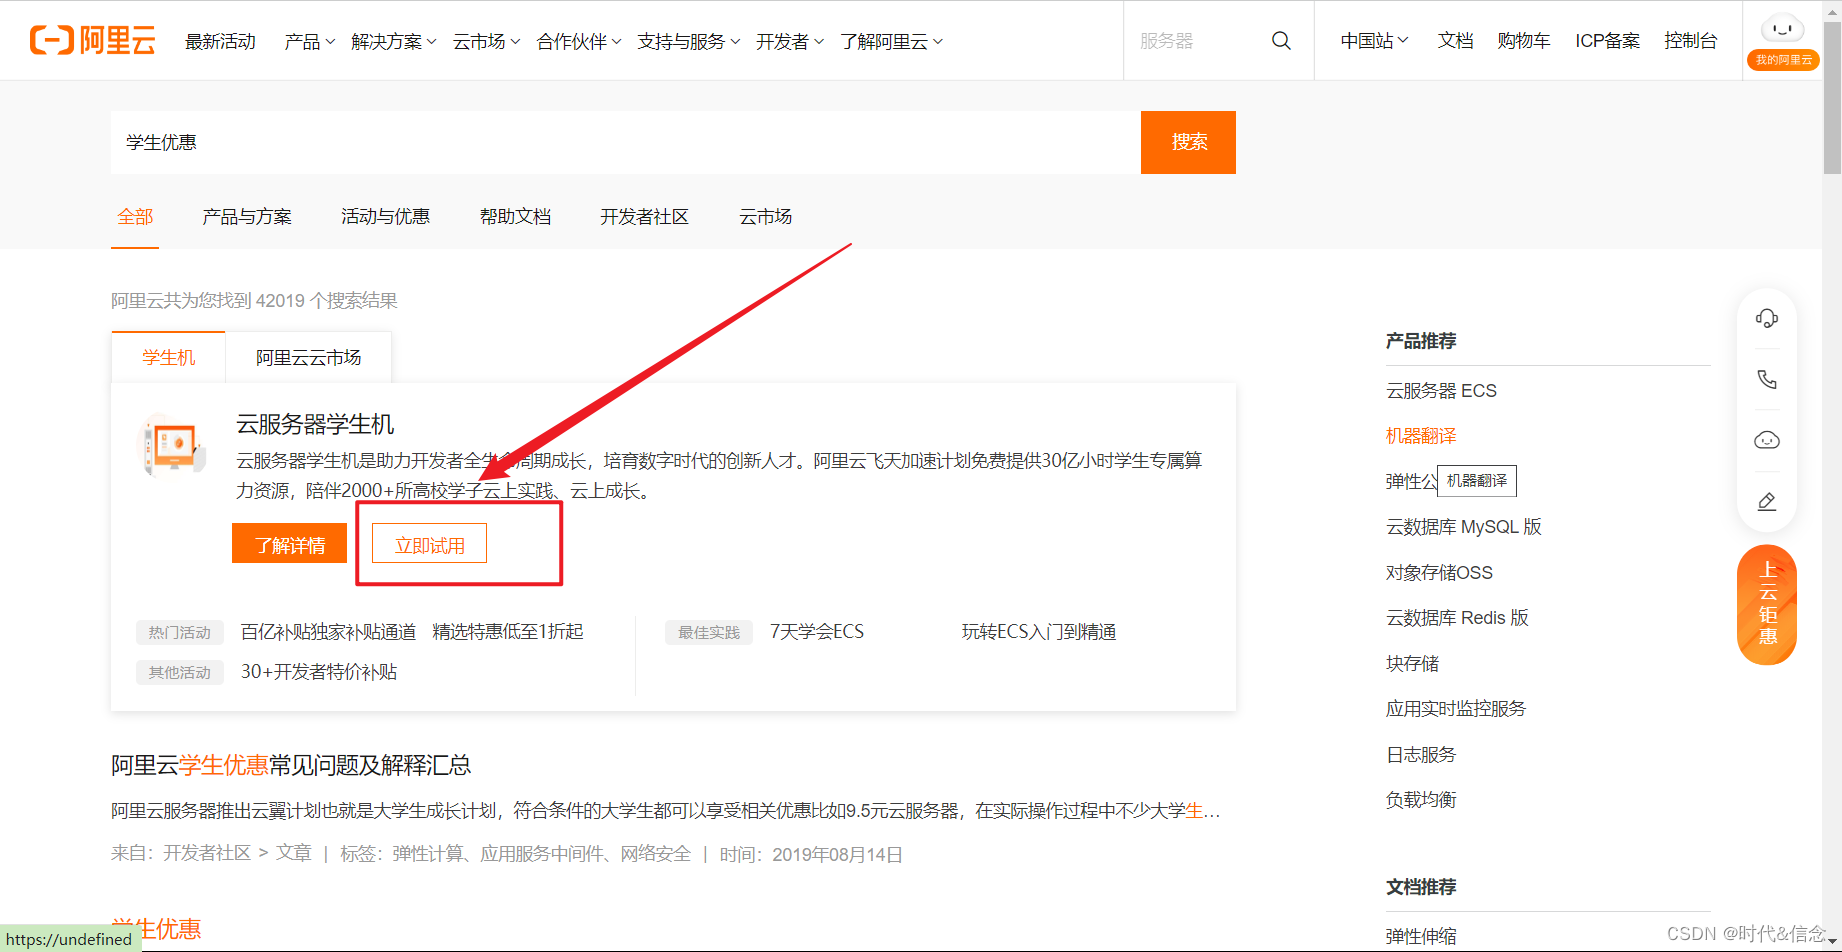Expand the 了解阿里云 dropdown menu

point(891,41)
